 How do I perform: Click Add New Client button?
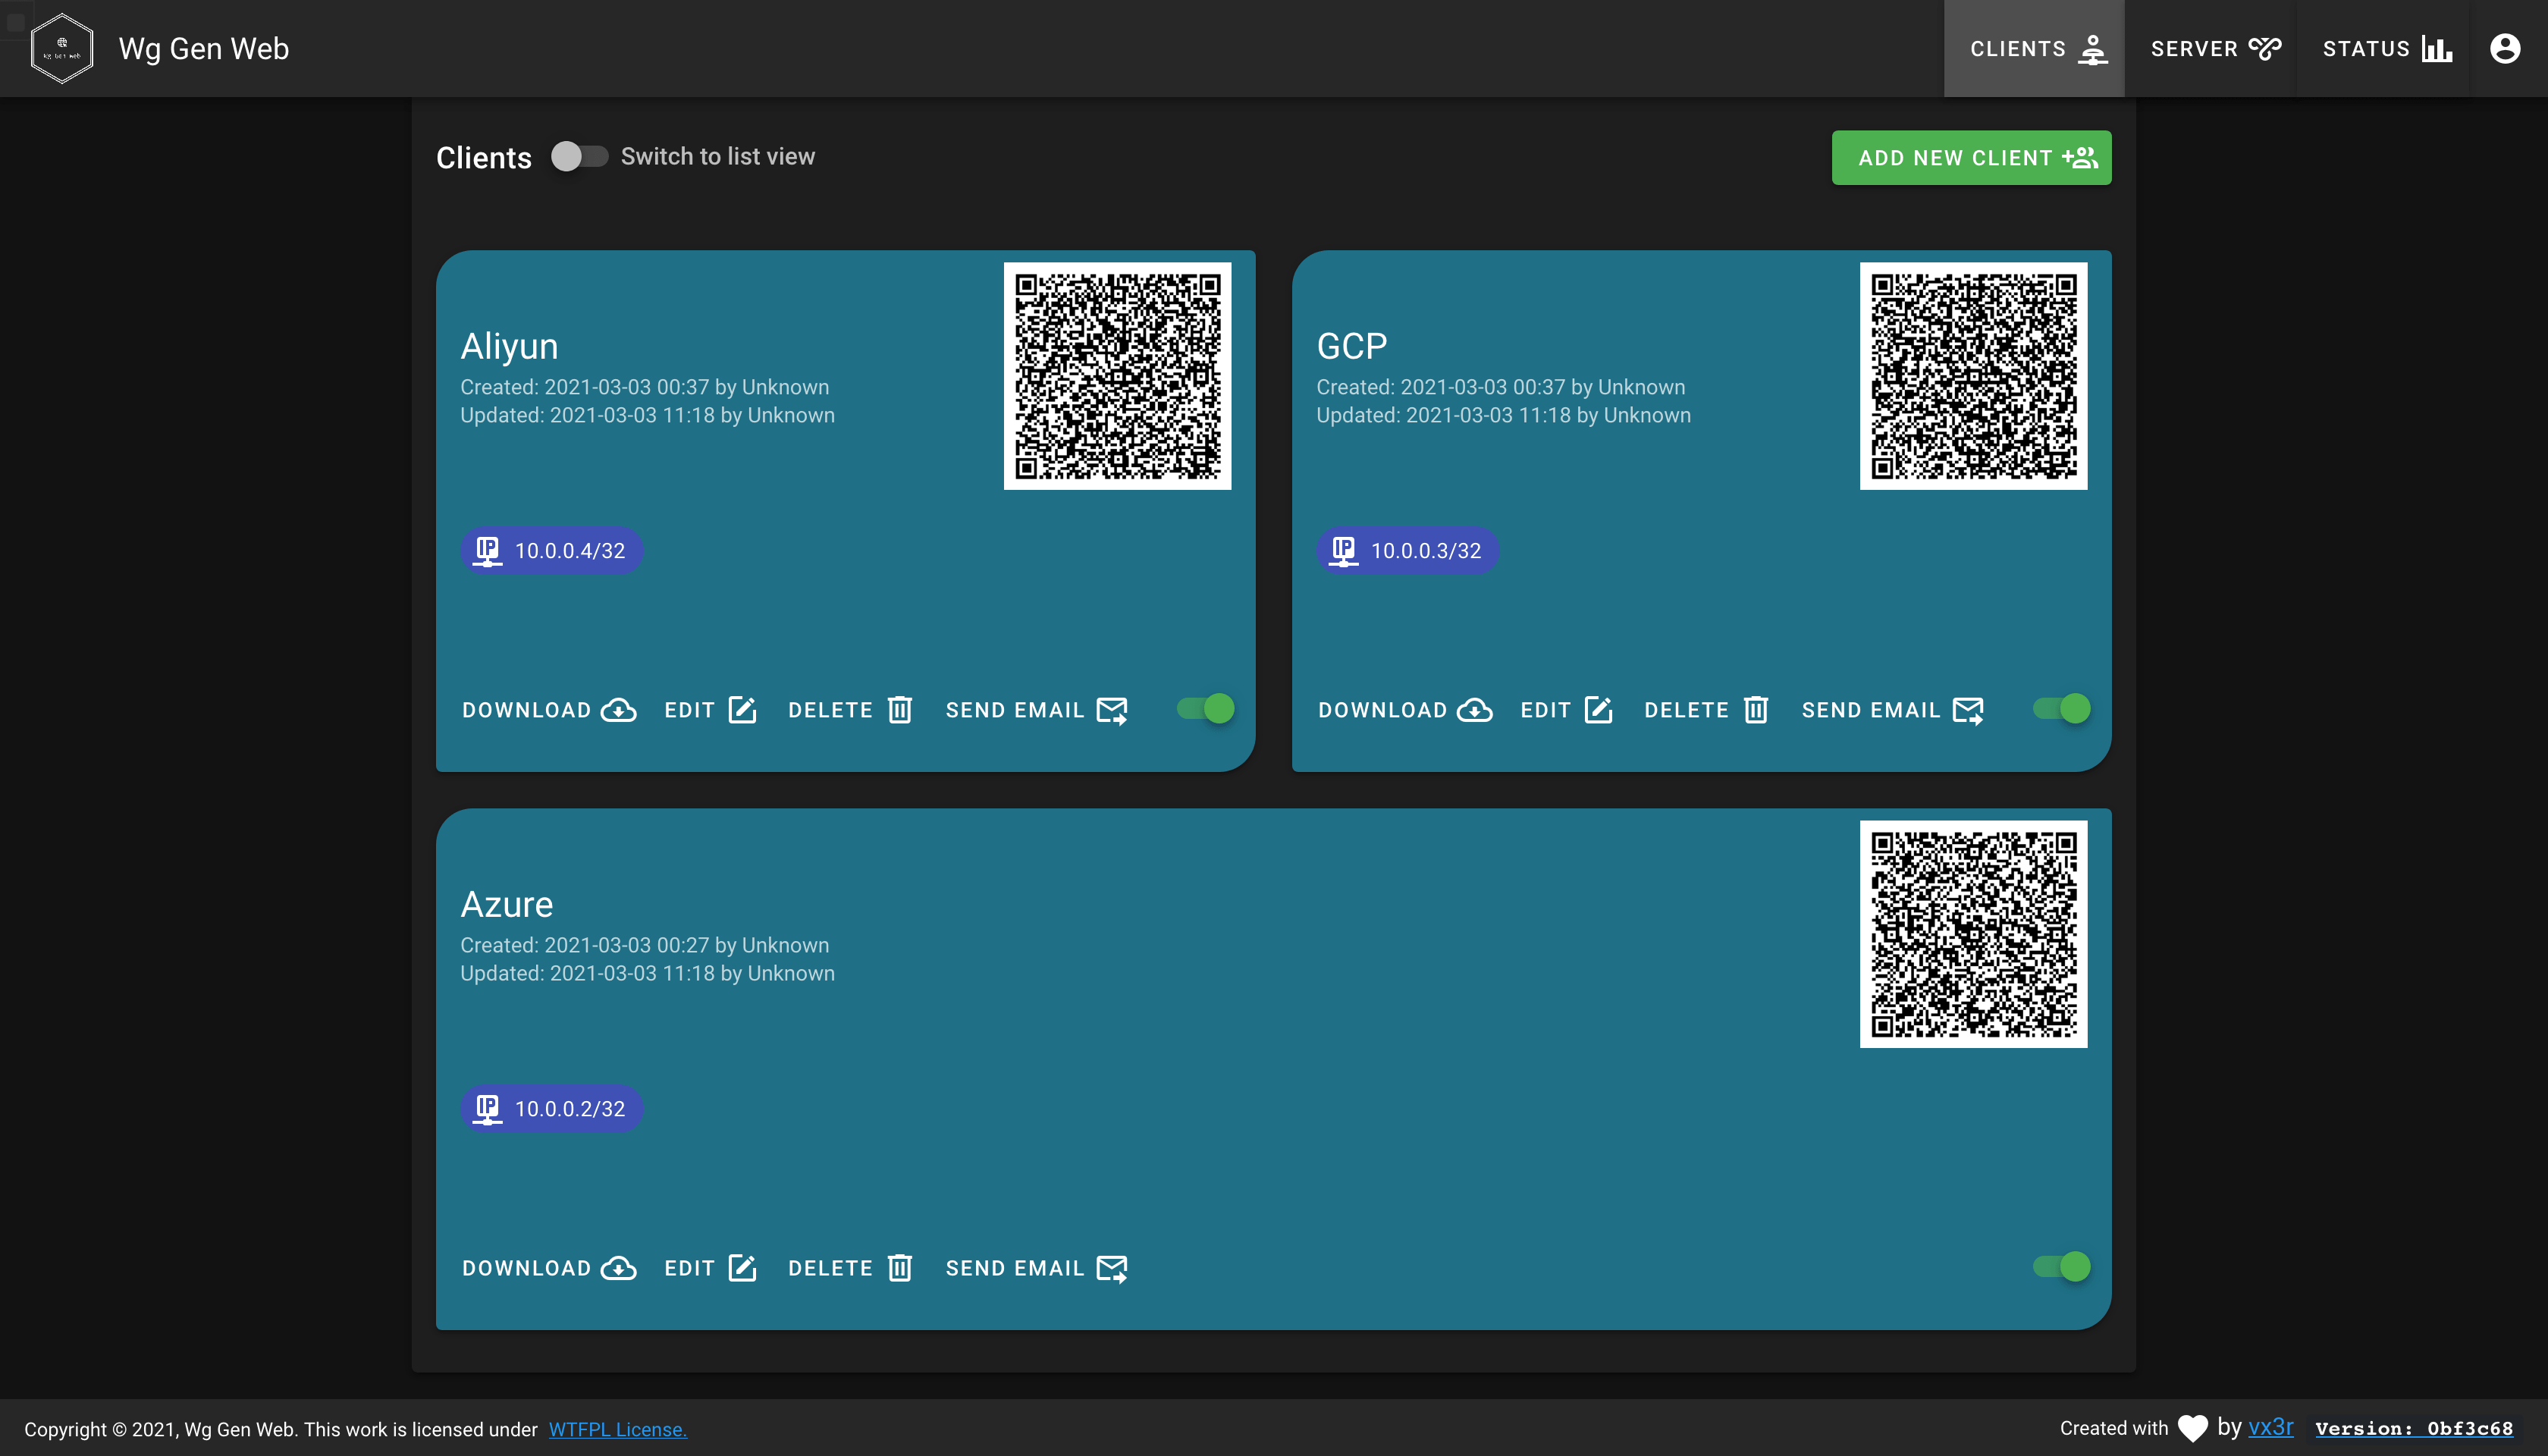[x=1971, y=158]
